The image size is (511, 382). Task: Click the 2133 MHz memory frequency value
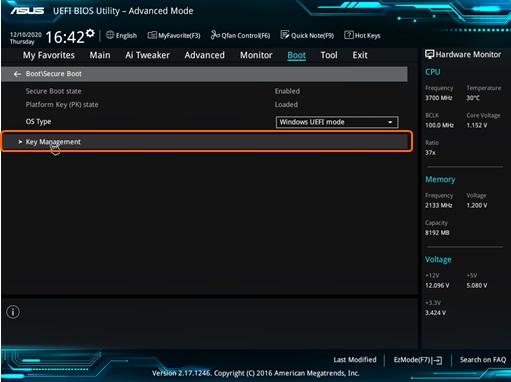pos(439,205)
